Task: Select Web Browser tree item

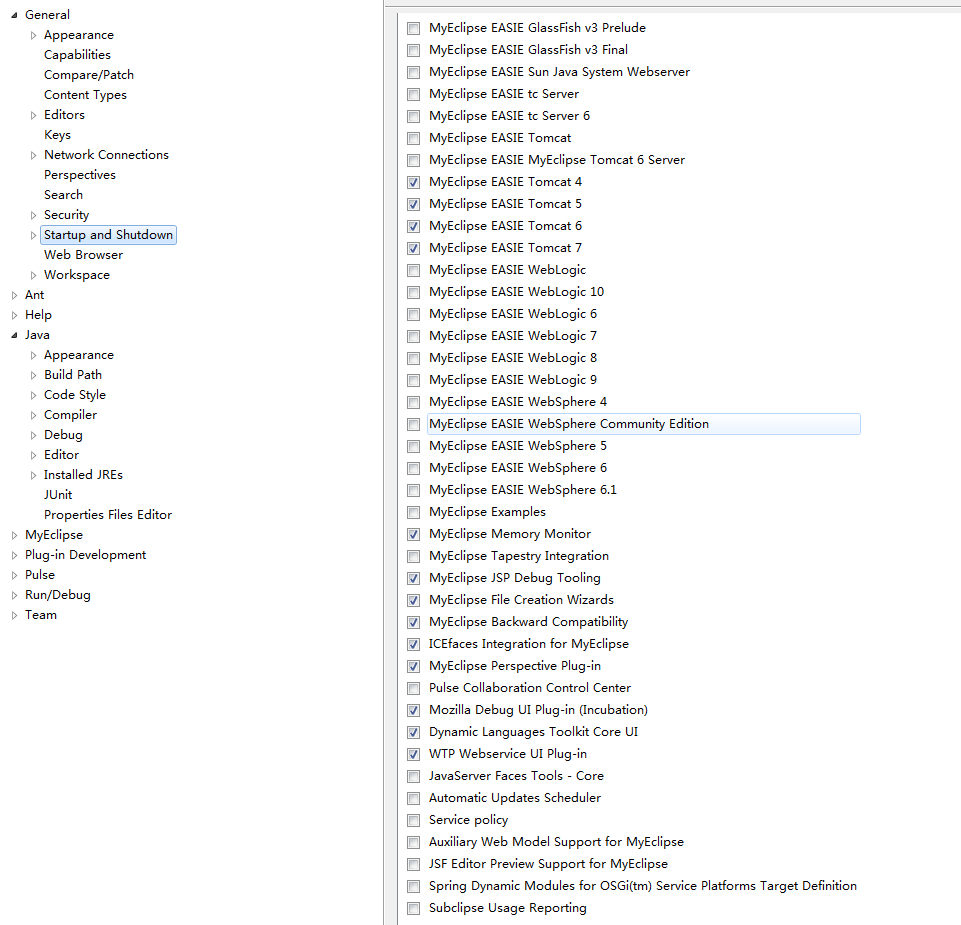Action: 83,255
